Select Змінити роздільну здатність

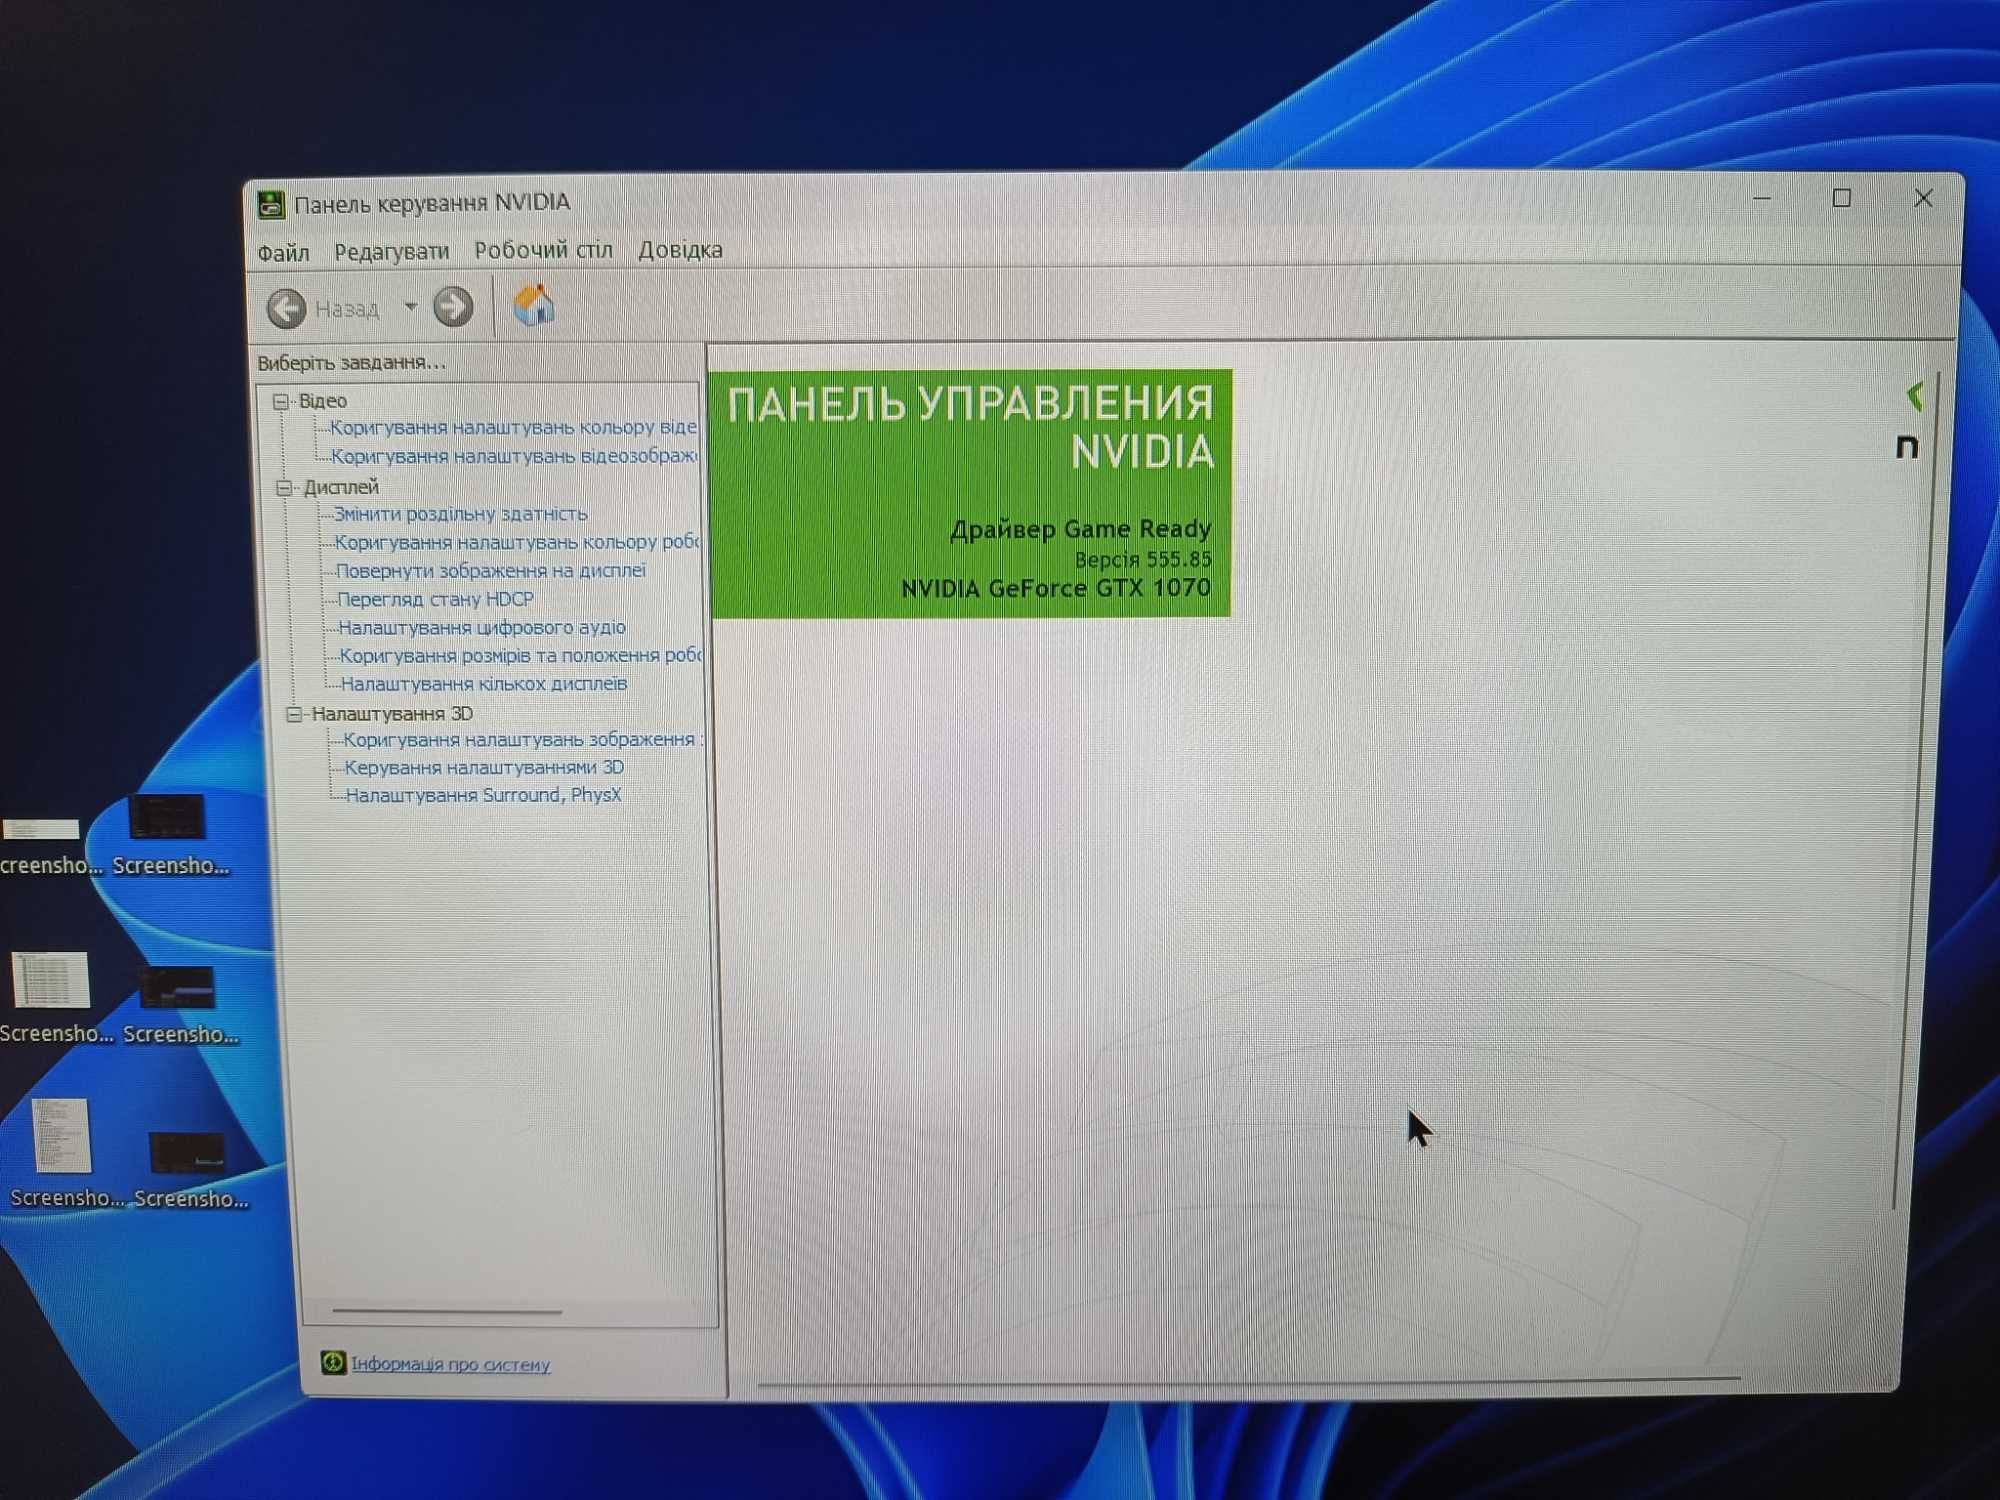click(460, 514)
